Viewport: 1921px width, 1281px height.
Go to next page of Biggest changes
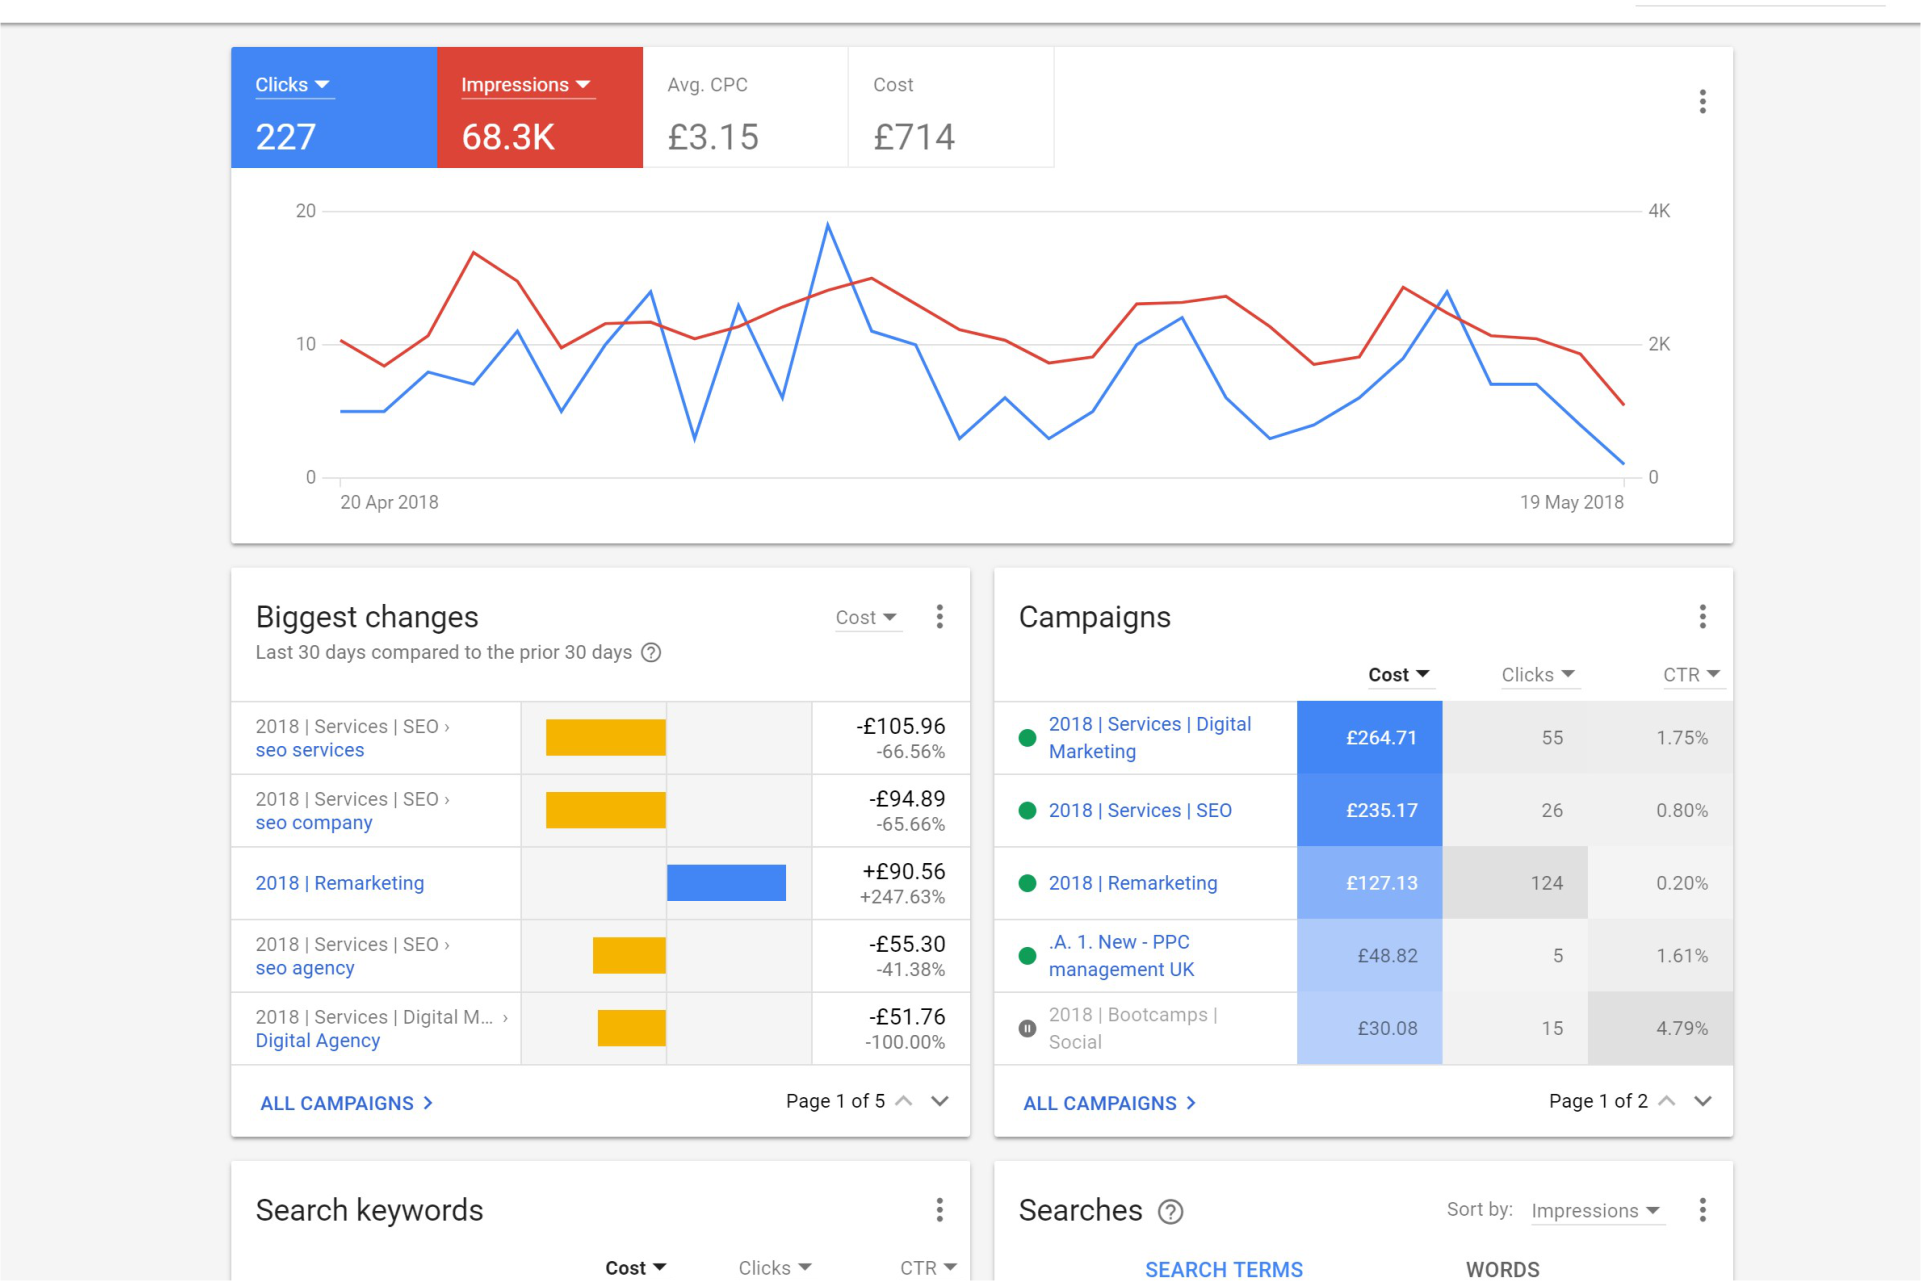click(x=939, y=1101)
